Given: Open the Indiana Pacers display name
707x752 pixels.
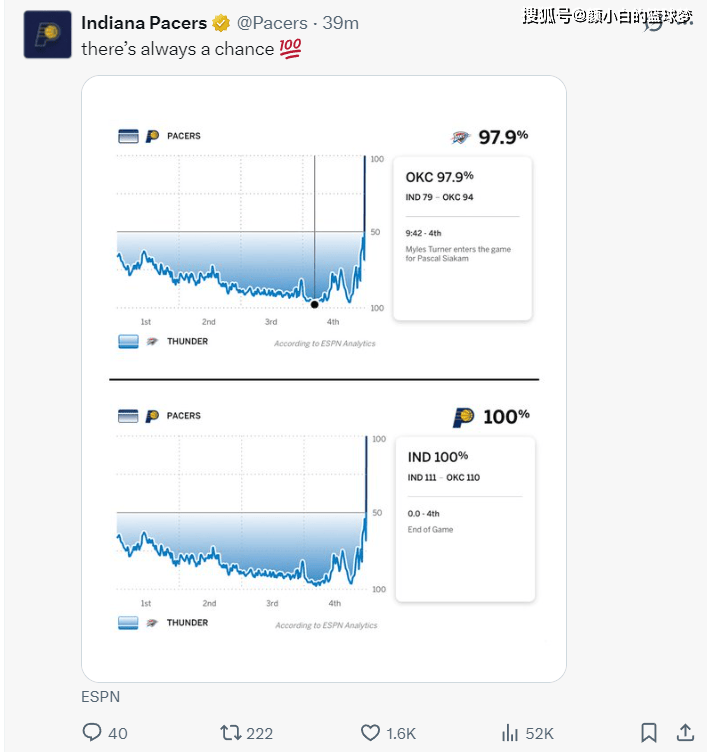Looking at the screenshot, I should (x=144, y=23).
